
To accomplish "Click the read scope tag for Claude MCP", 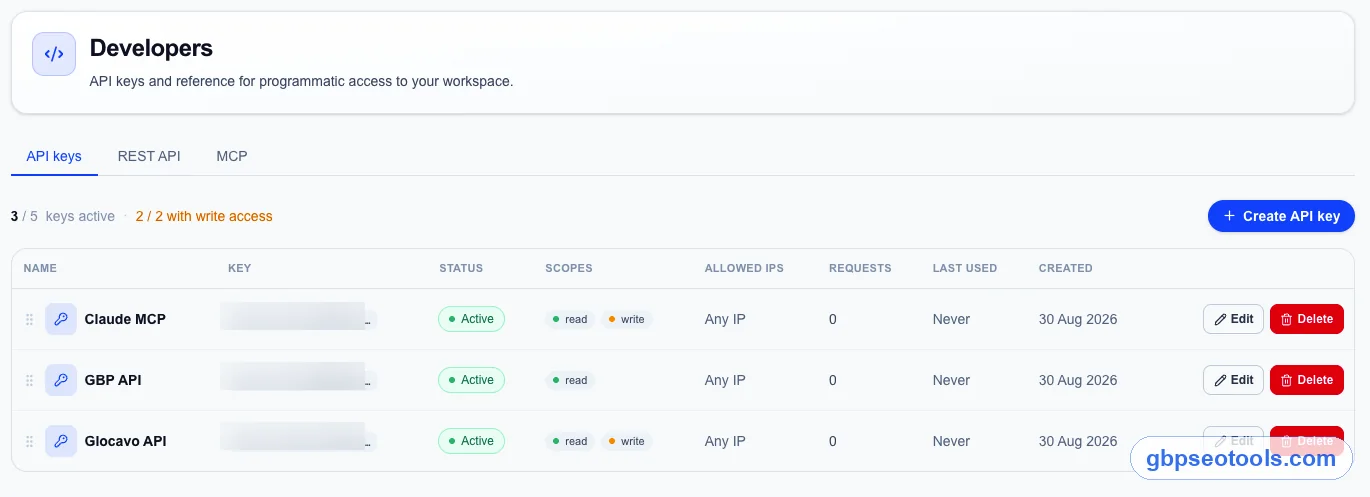I will pyautogui.click(x=570, y=319).
